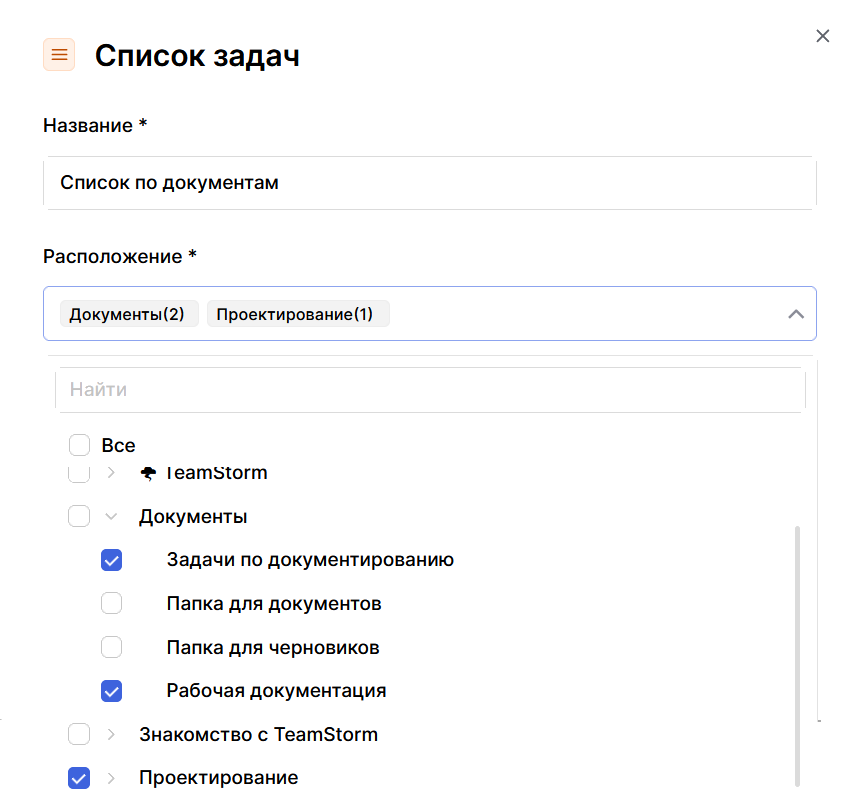Expand the Проектирование tree node

click(x=111, y=778)
